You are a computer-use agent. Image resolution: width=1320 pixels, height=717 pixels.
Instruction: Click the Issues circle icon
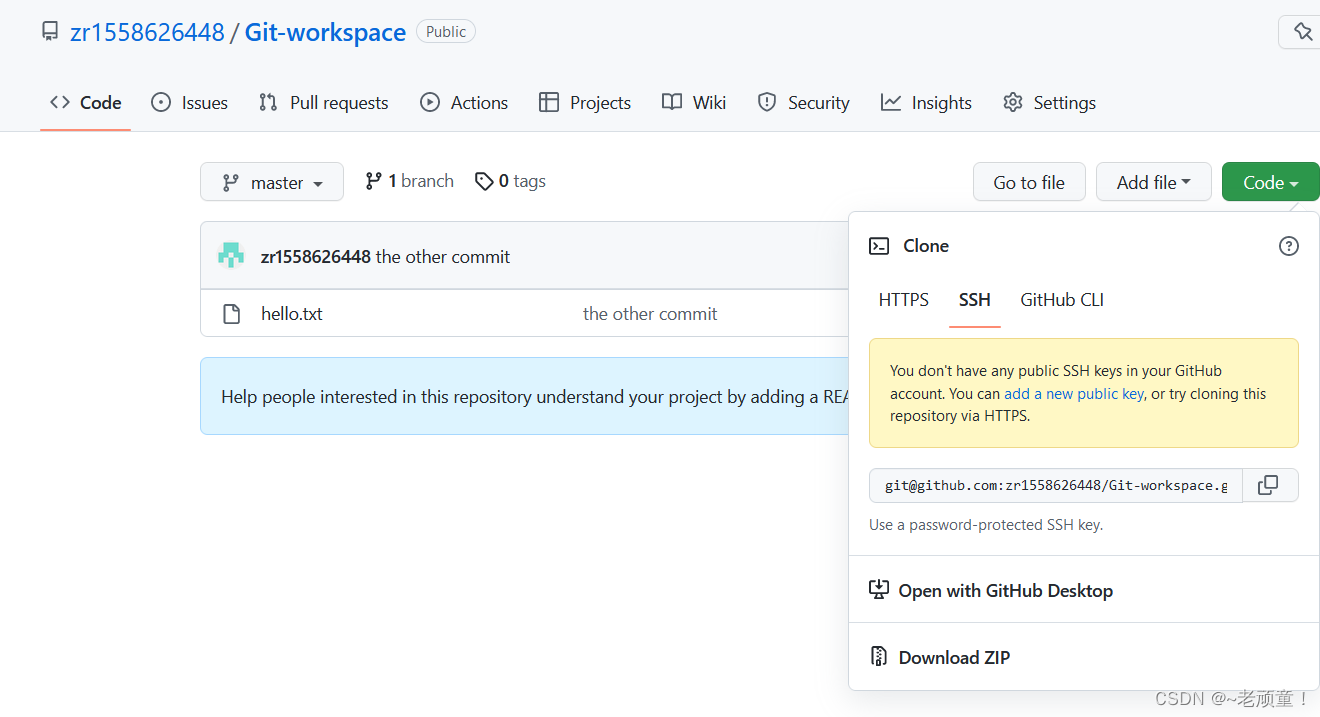tap(161, 102)
